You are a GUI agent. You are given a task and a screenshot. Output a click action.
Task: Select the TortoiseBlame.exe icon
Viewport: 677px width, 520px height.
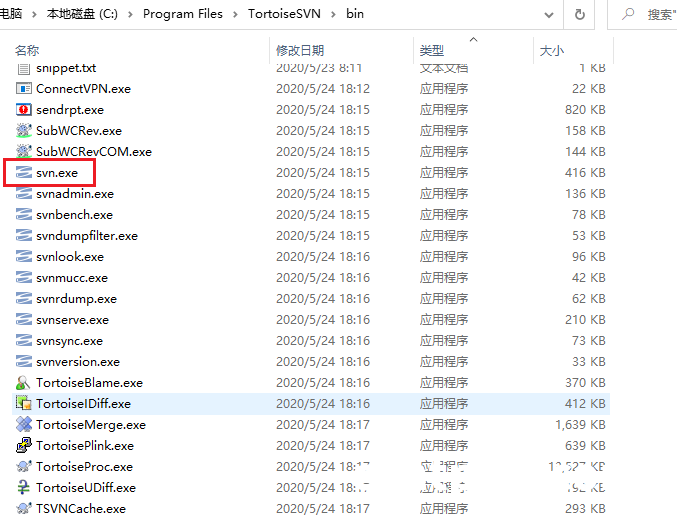coord(24,383)
